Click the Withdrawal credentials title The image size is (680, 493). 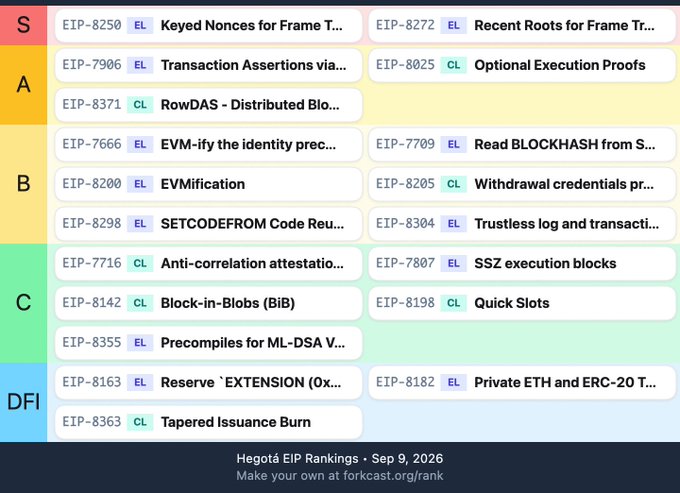[564, 184]
